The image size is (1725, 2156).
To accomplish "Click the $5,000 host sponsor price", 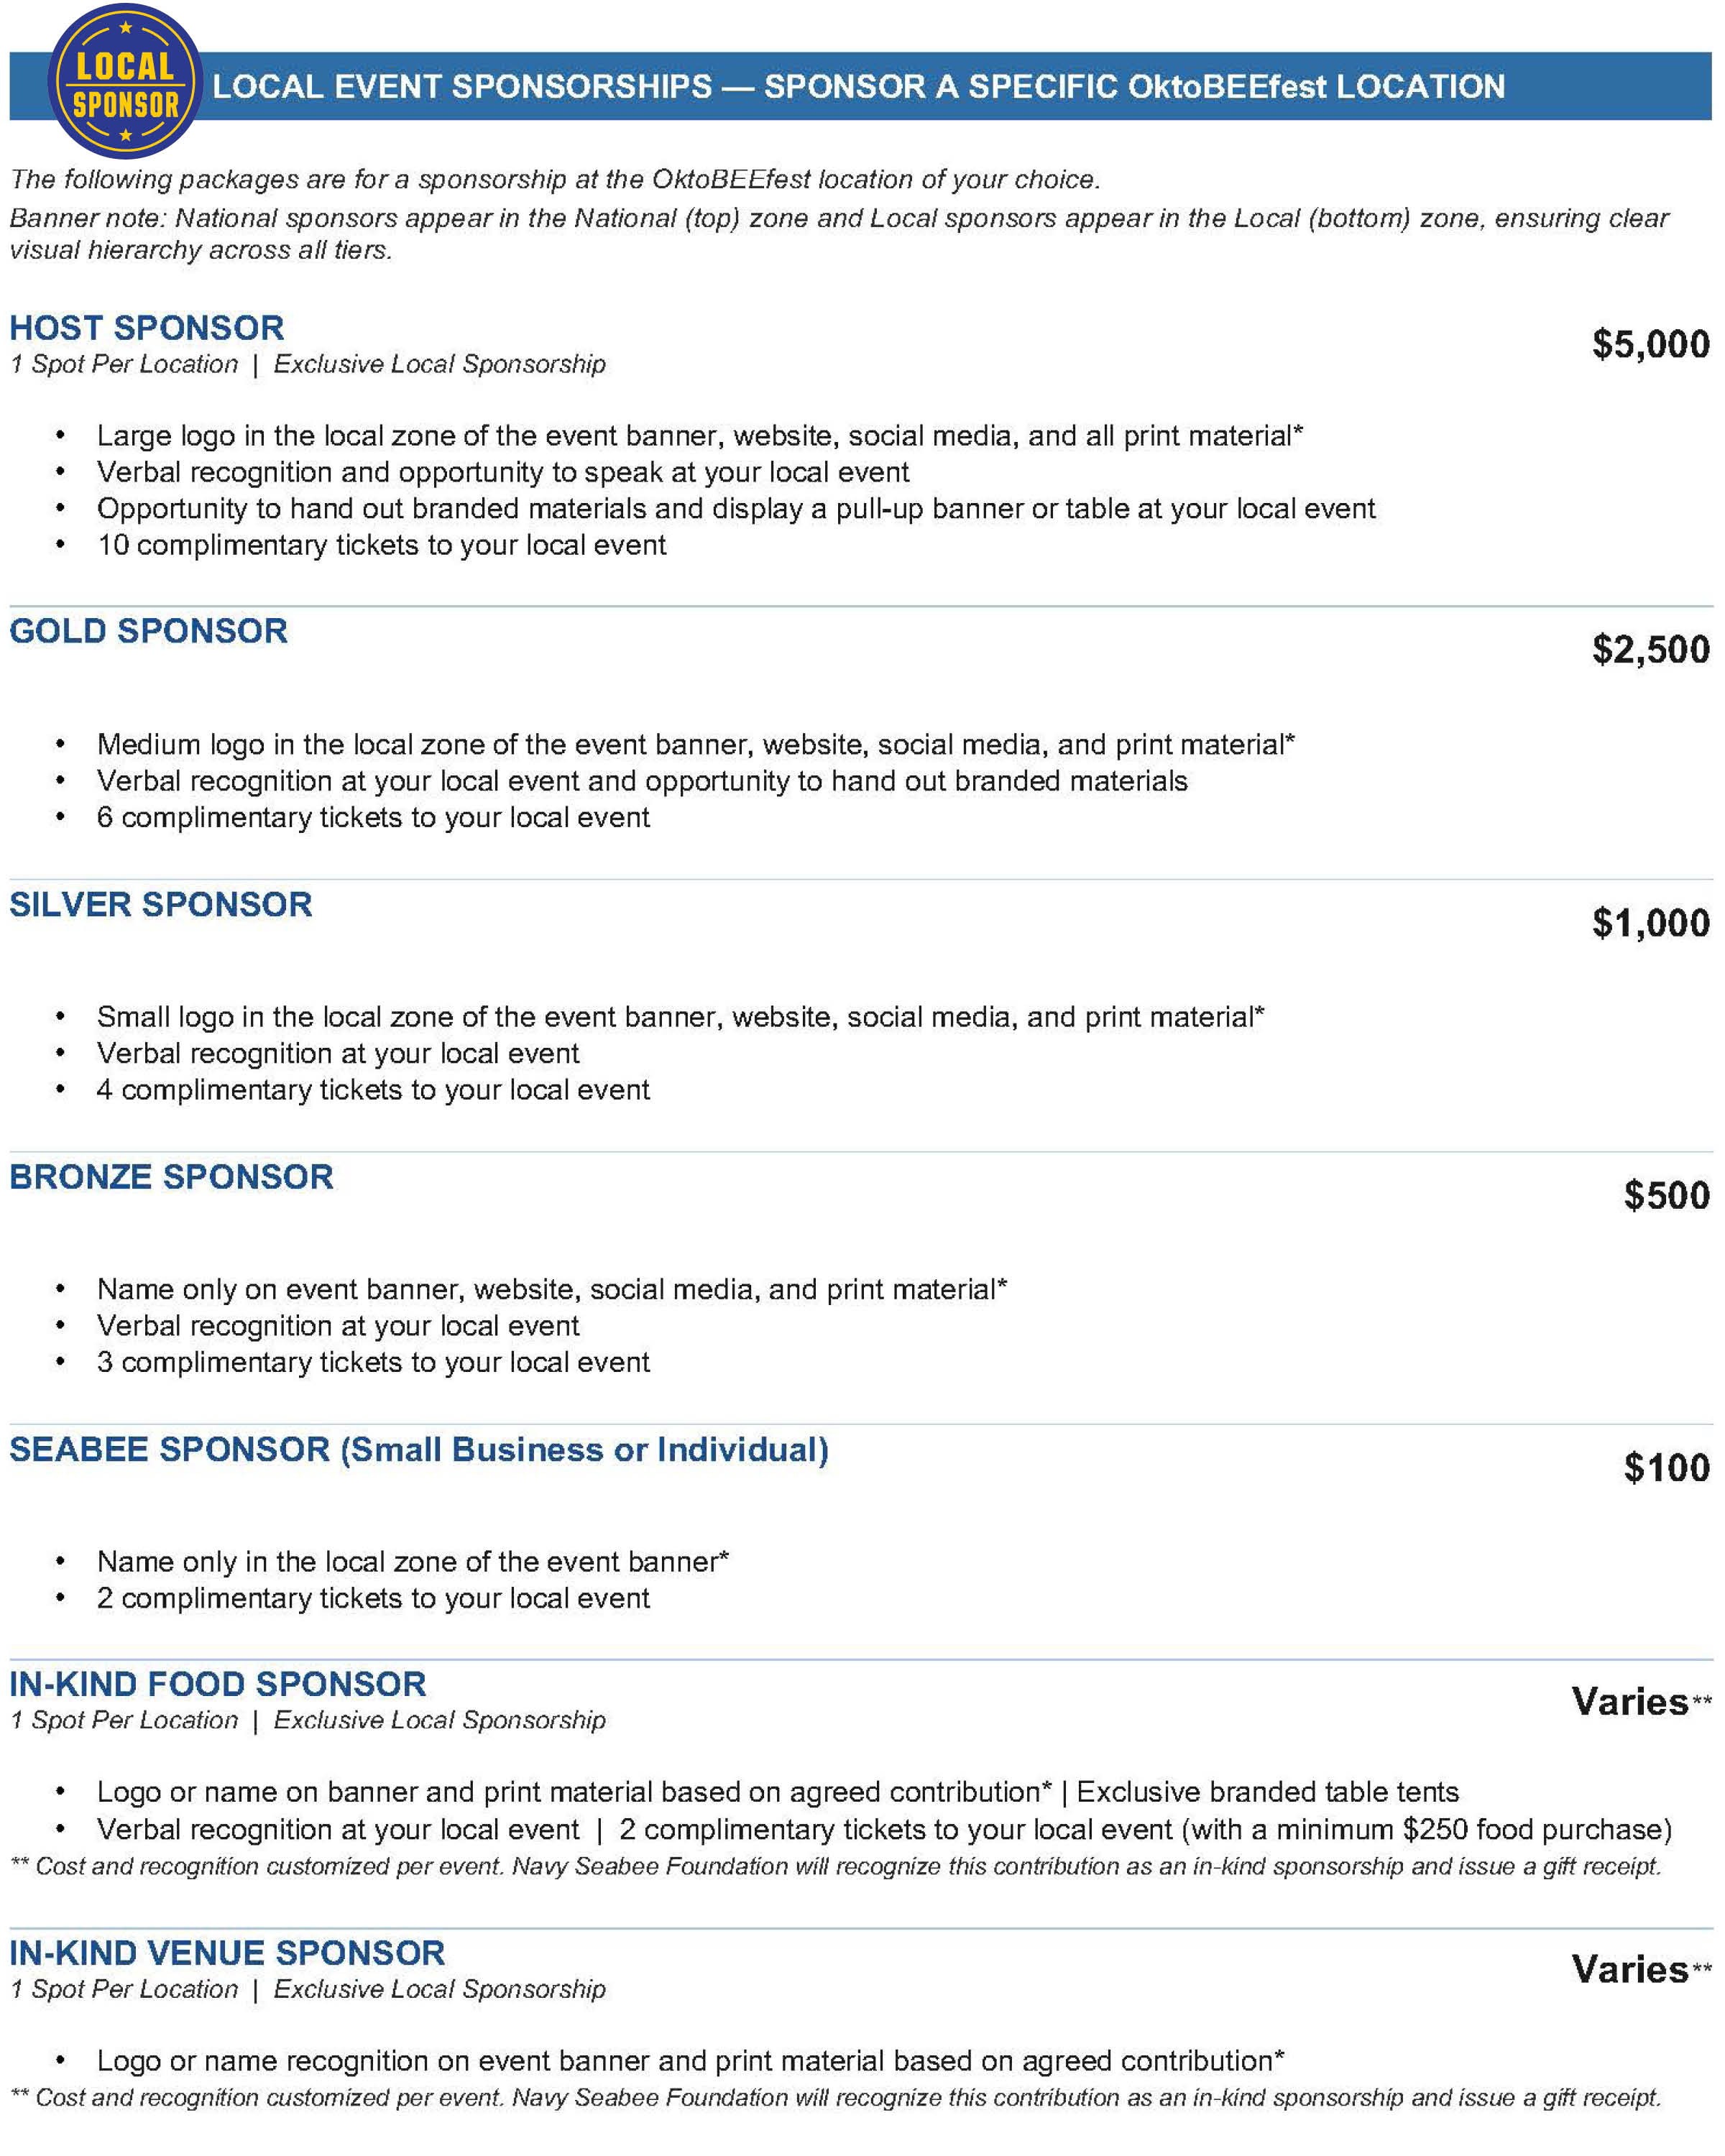I will click(x=1651, y=344).
